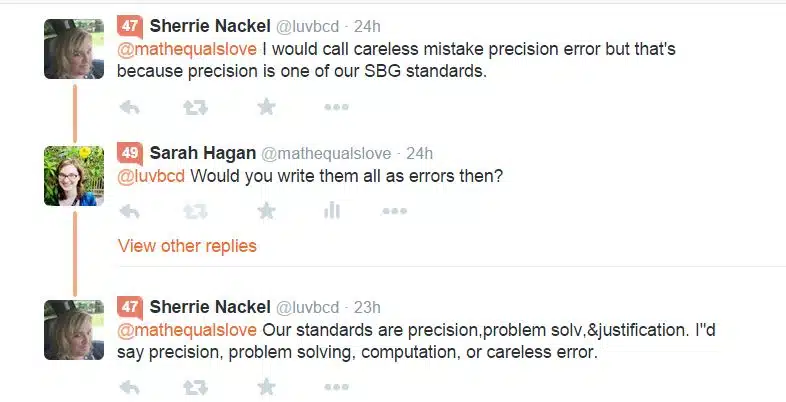Favorite the 23h tweet with star
Screen dimensions: 786x402
266,386
